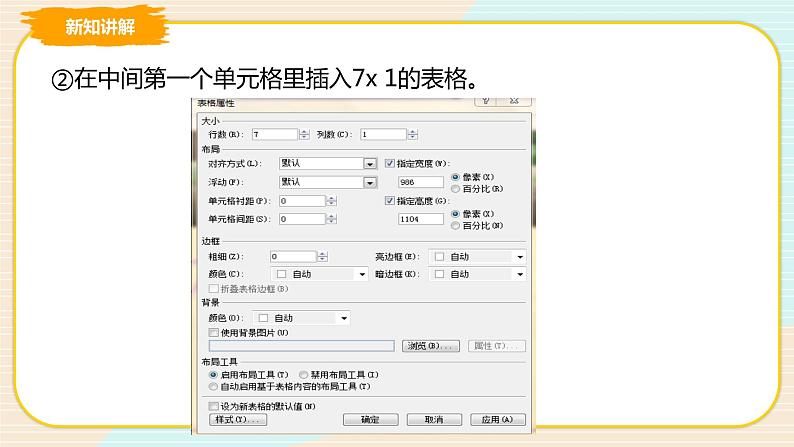The width and height of the screenshot is (794, 447).
Task: Click the help question mark button in the dialog title bar
Action: (486, 101)
